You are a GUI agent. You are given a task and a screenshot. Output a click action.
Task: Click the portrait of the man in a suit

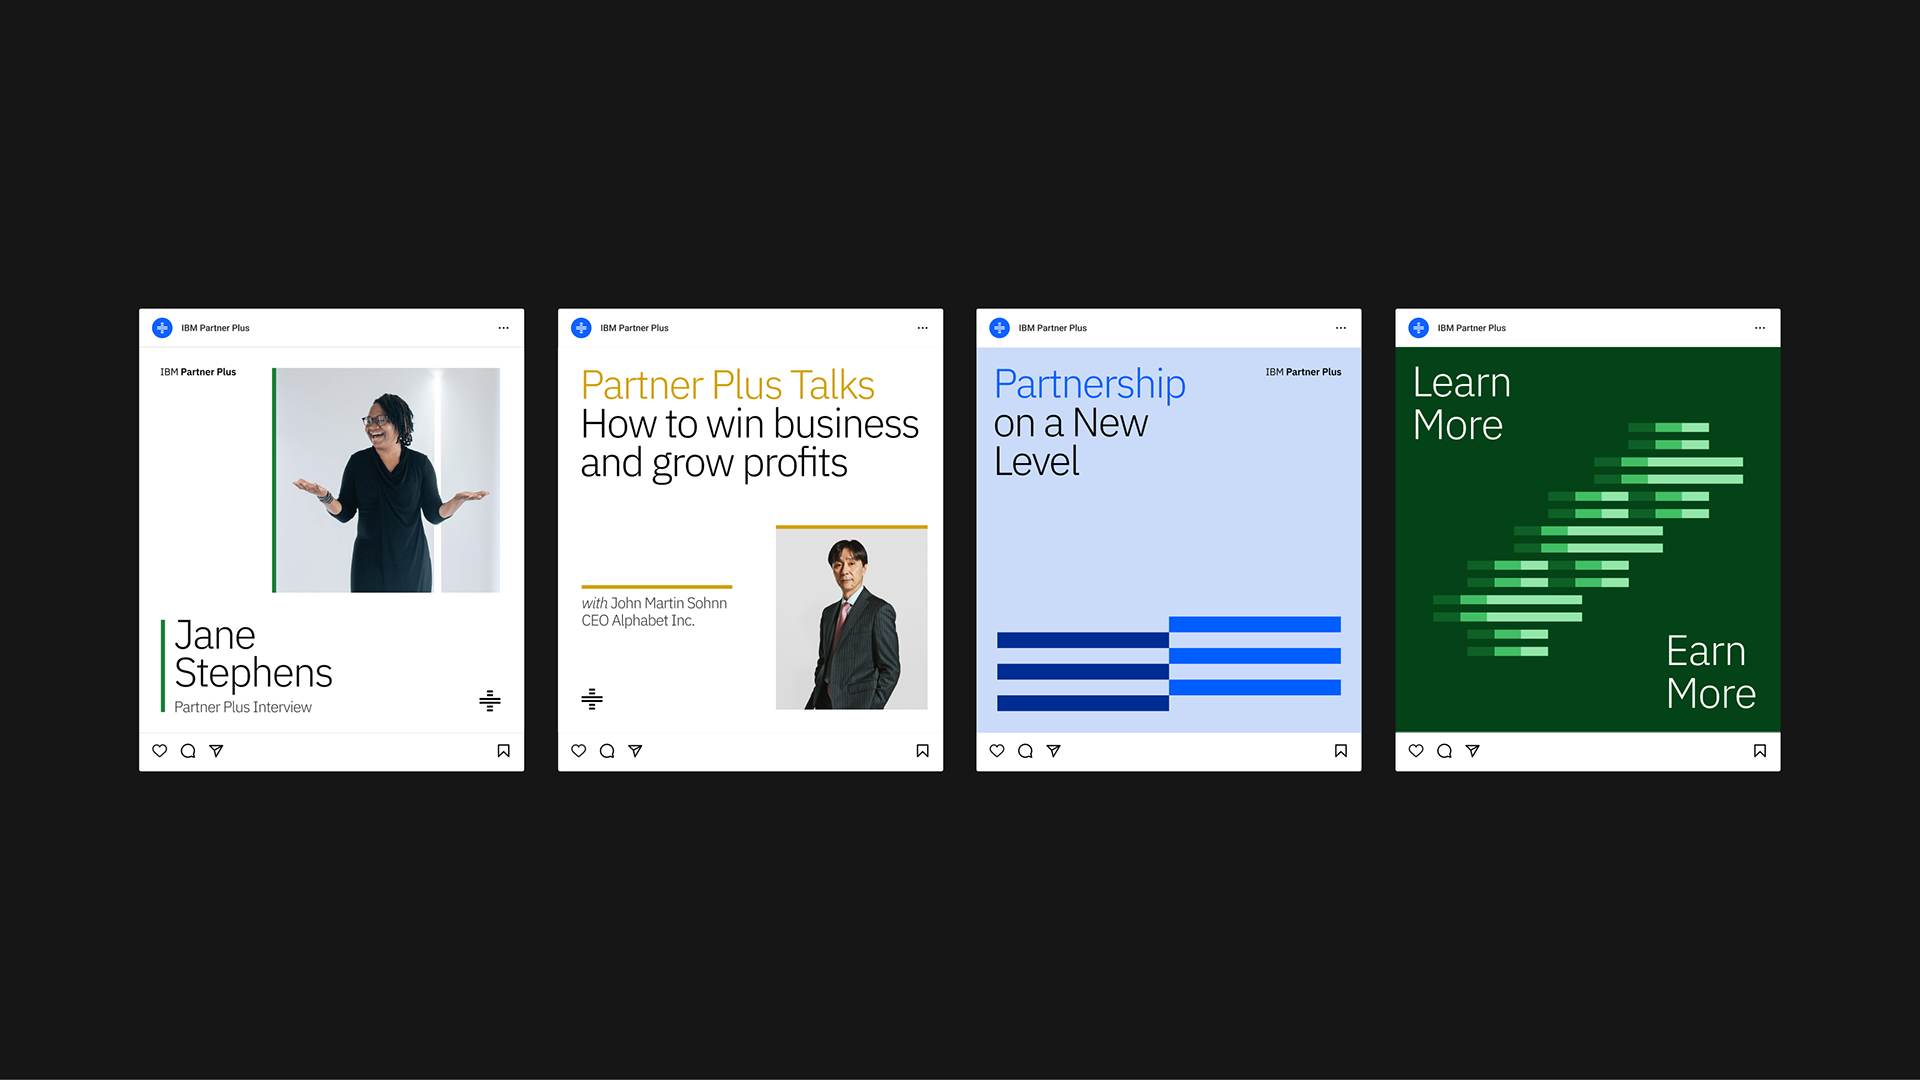click(x=852, y=618)
